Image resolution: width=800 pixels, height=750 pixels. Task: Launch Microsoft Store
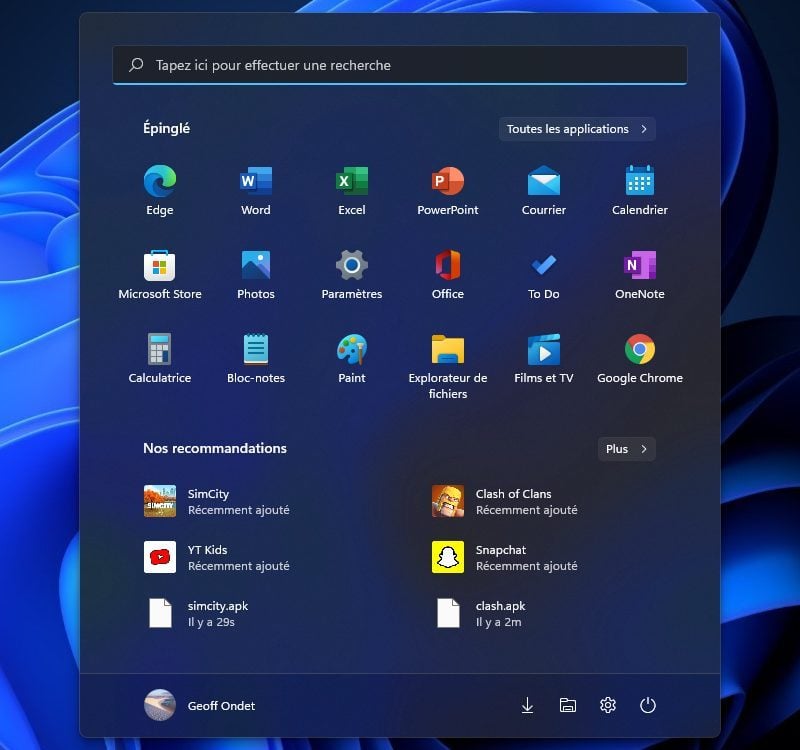pyautogui.click(x=160, y=274)
